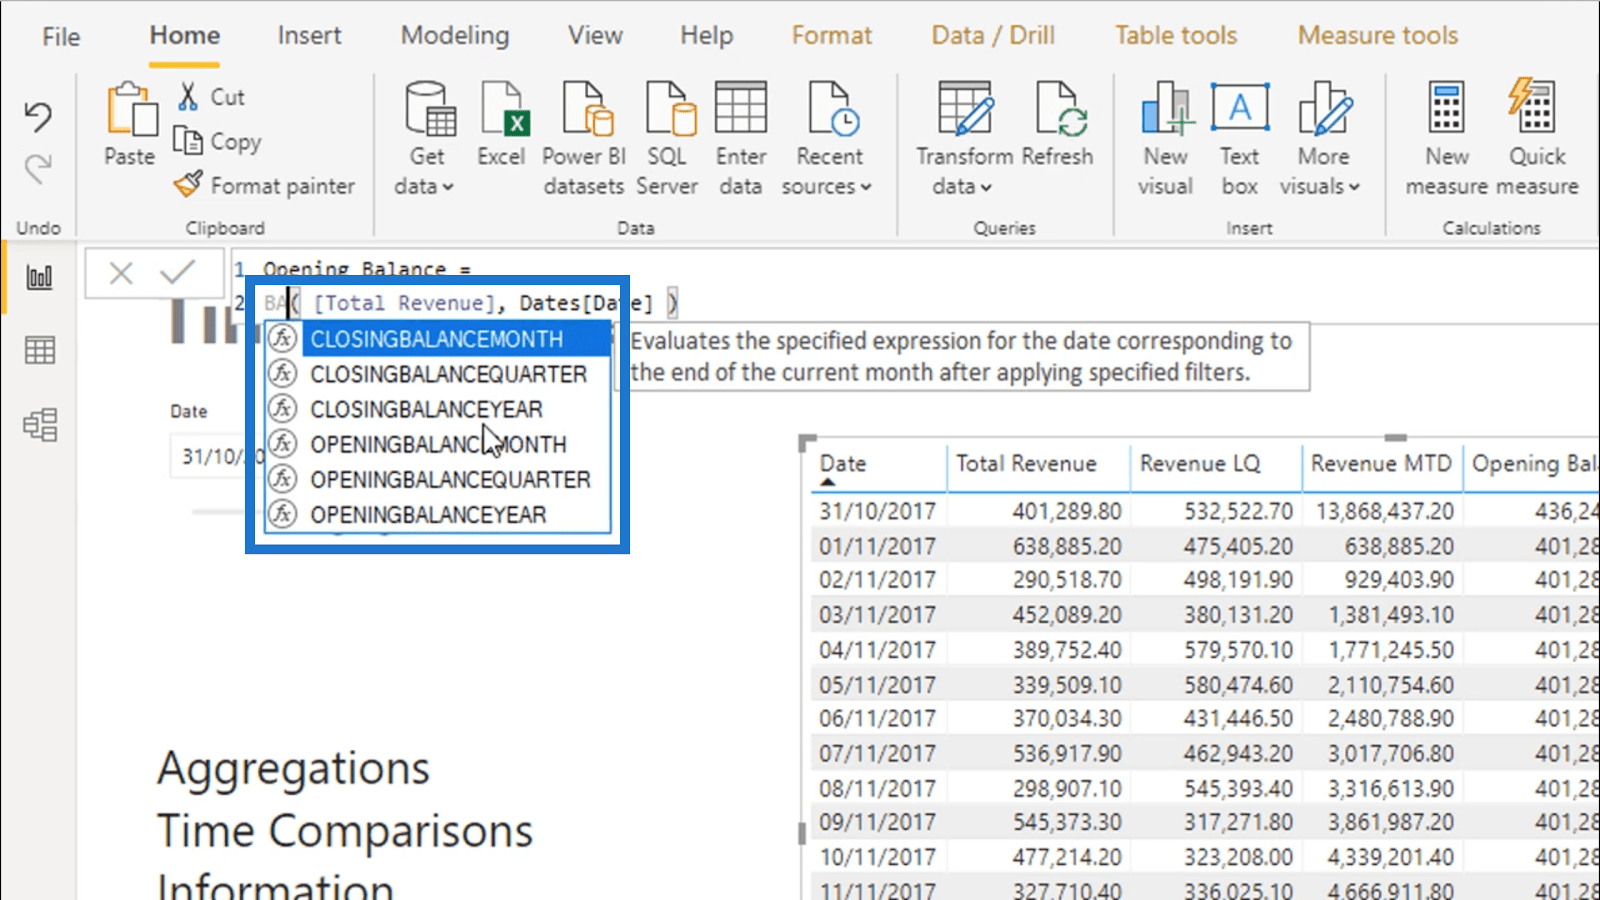This screenshot has height=900, width=1600.
Task: Insert a New visual
Action: [1166, 140]
